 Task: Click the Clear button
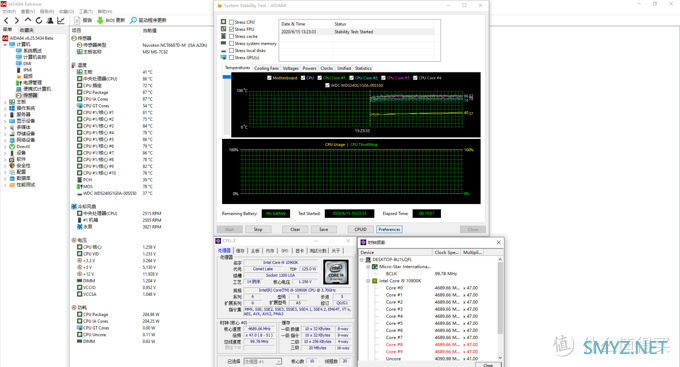pyautogui.click(x=295, y=229)
